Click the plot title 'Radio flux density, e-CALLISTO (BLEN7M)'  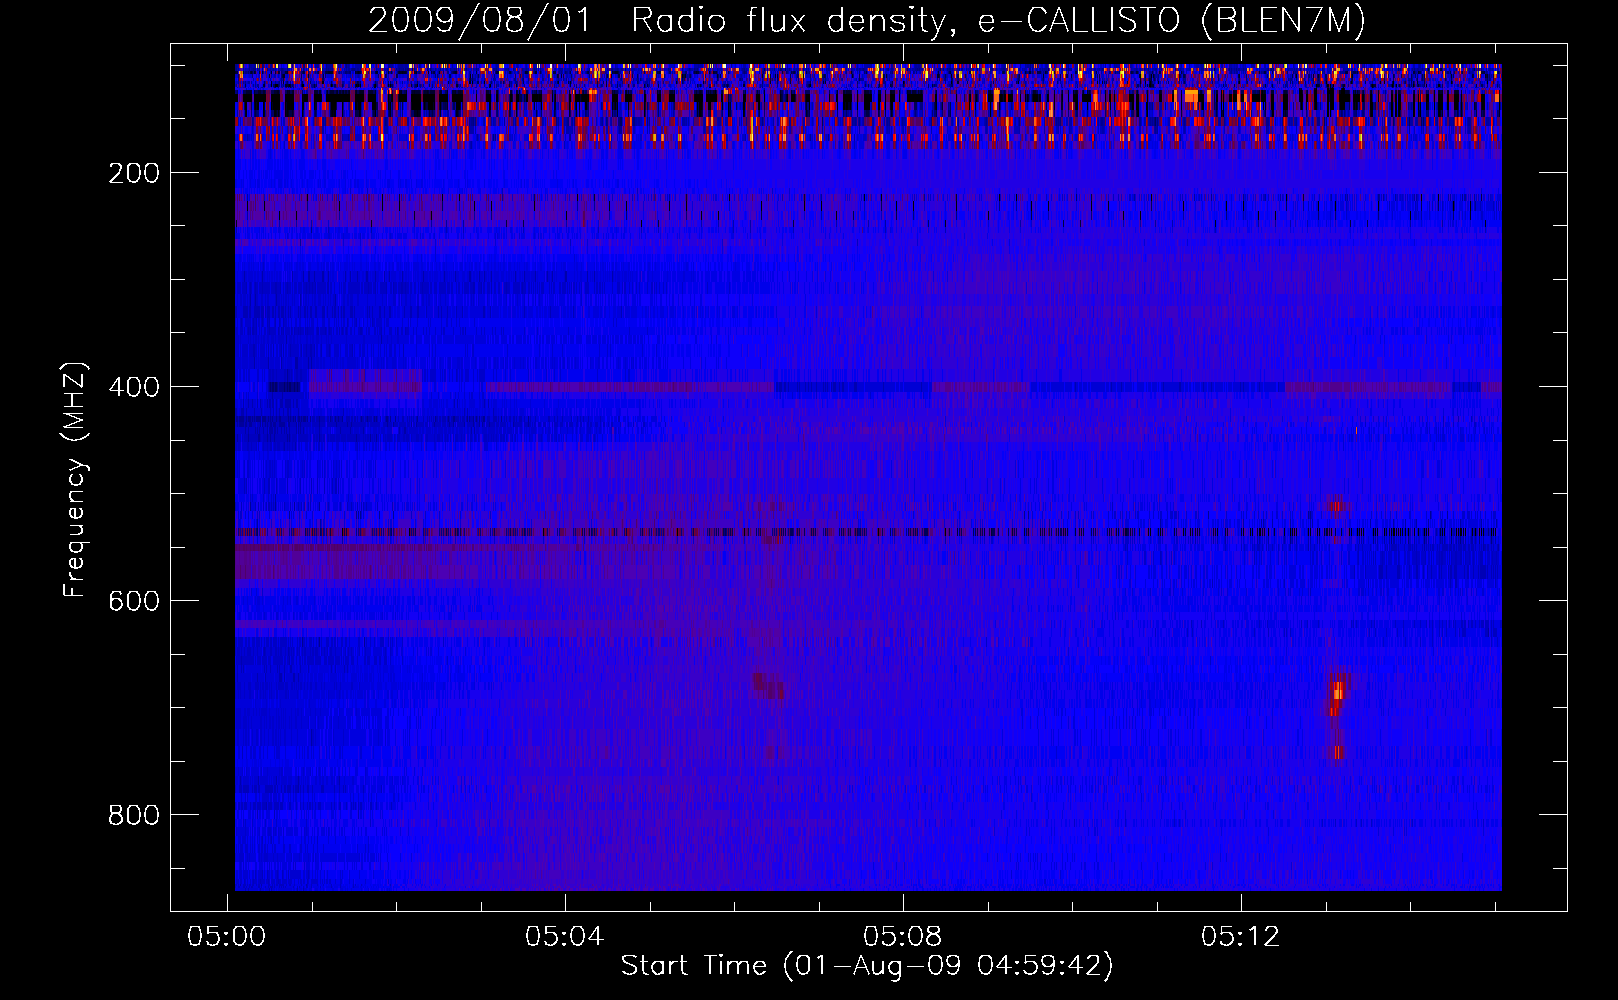click(x=997, y=20)
